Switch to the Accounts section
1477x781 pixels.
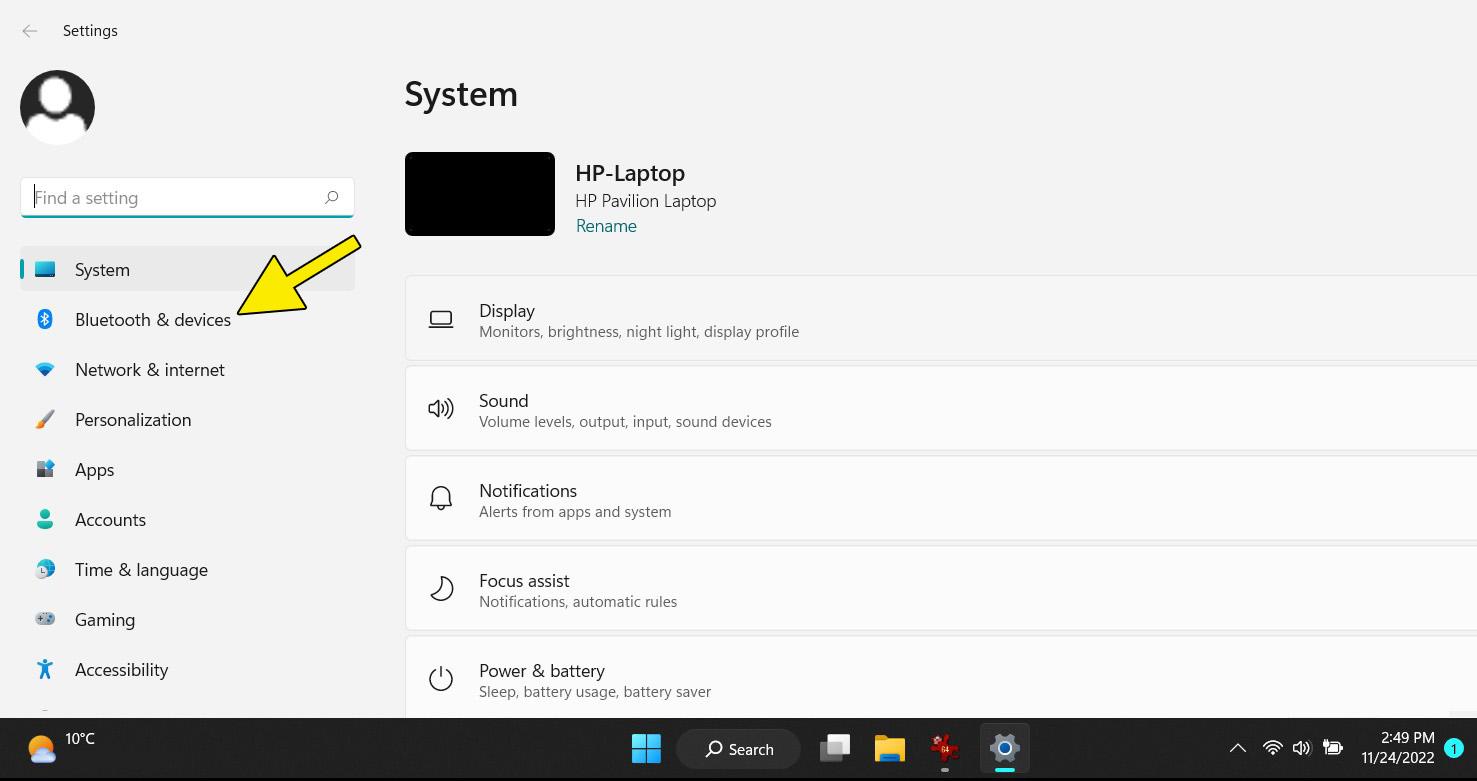click(x=110, y=519)
